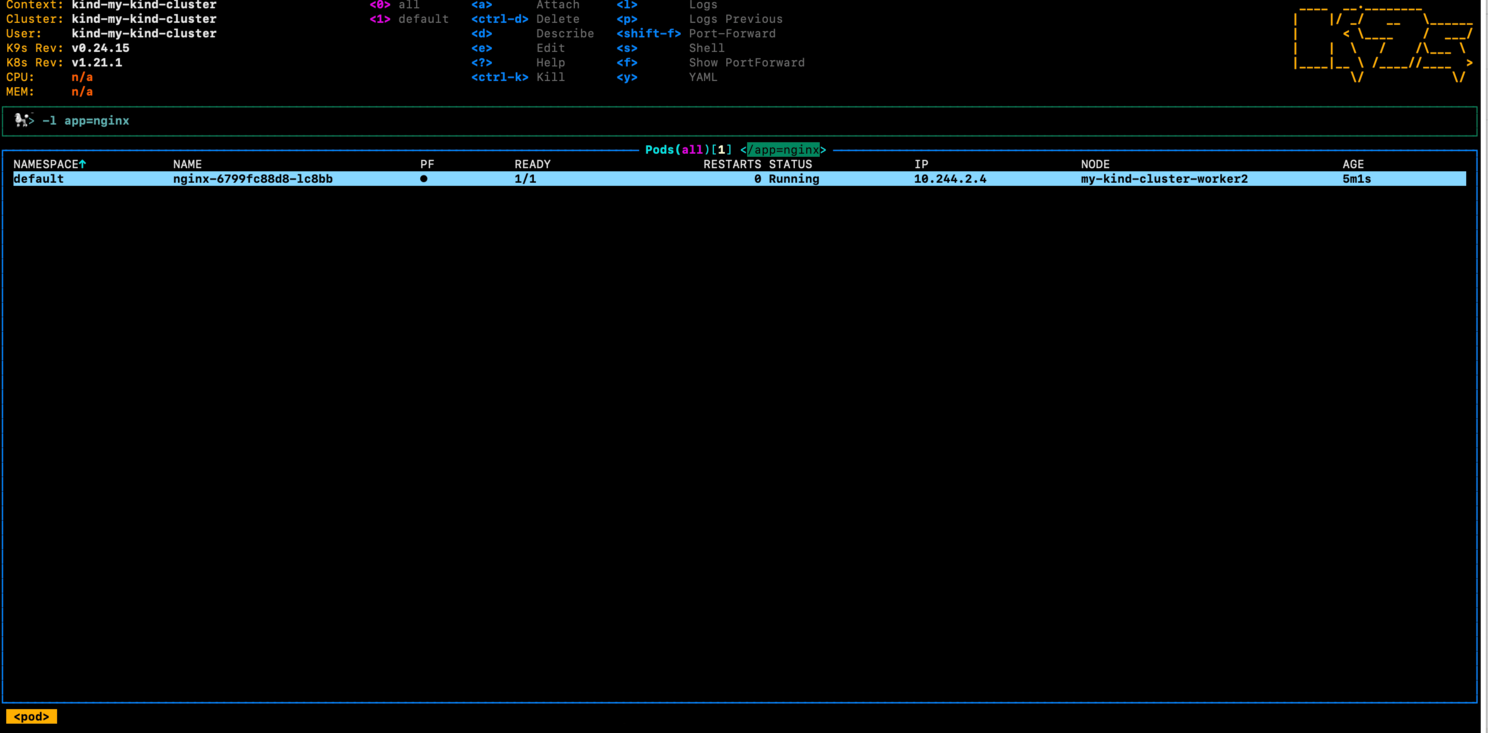Click the Running status cell

pyautogui.click(x=794, y=179)
